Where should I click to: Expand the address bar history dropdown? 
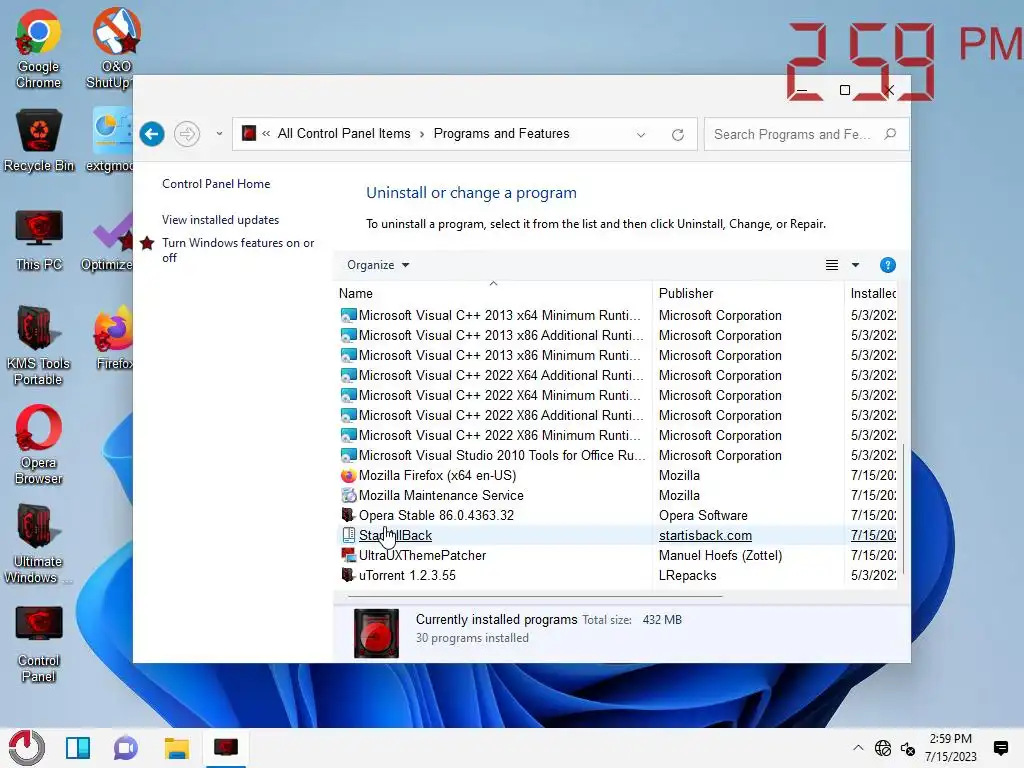pos(641,135)
